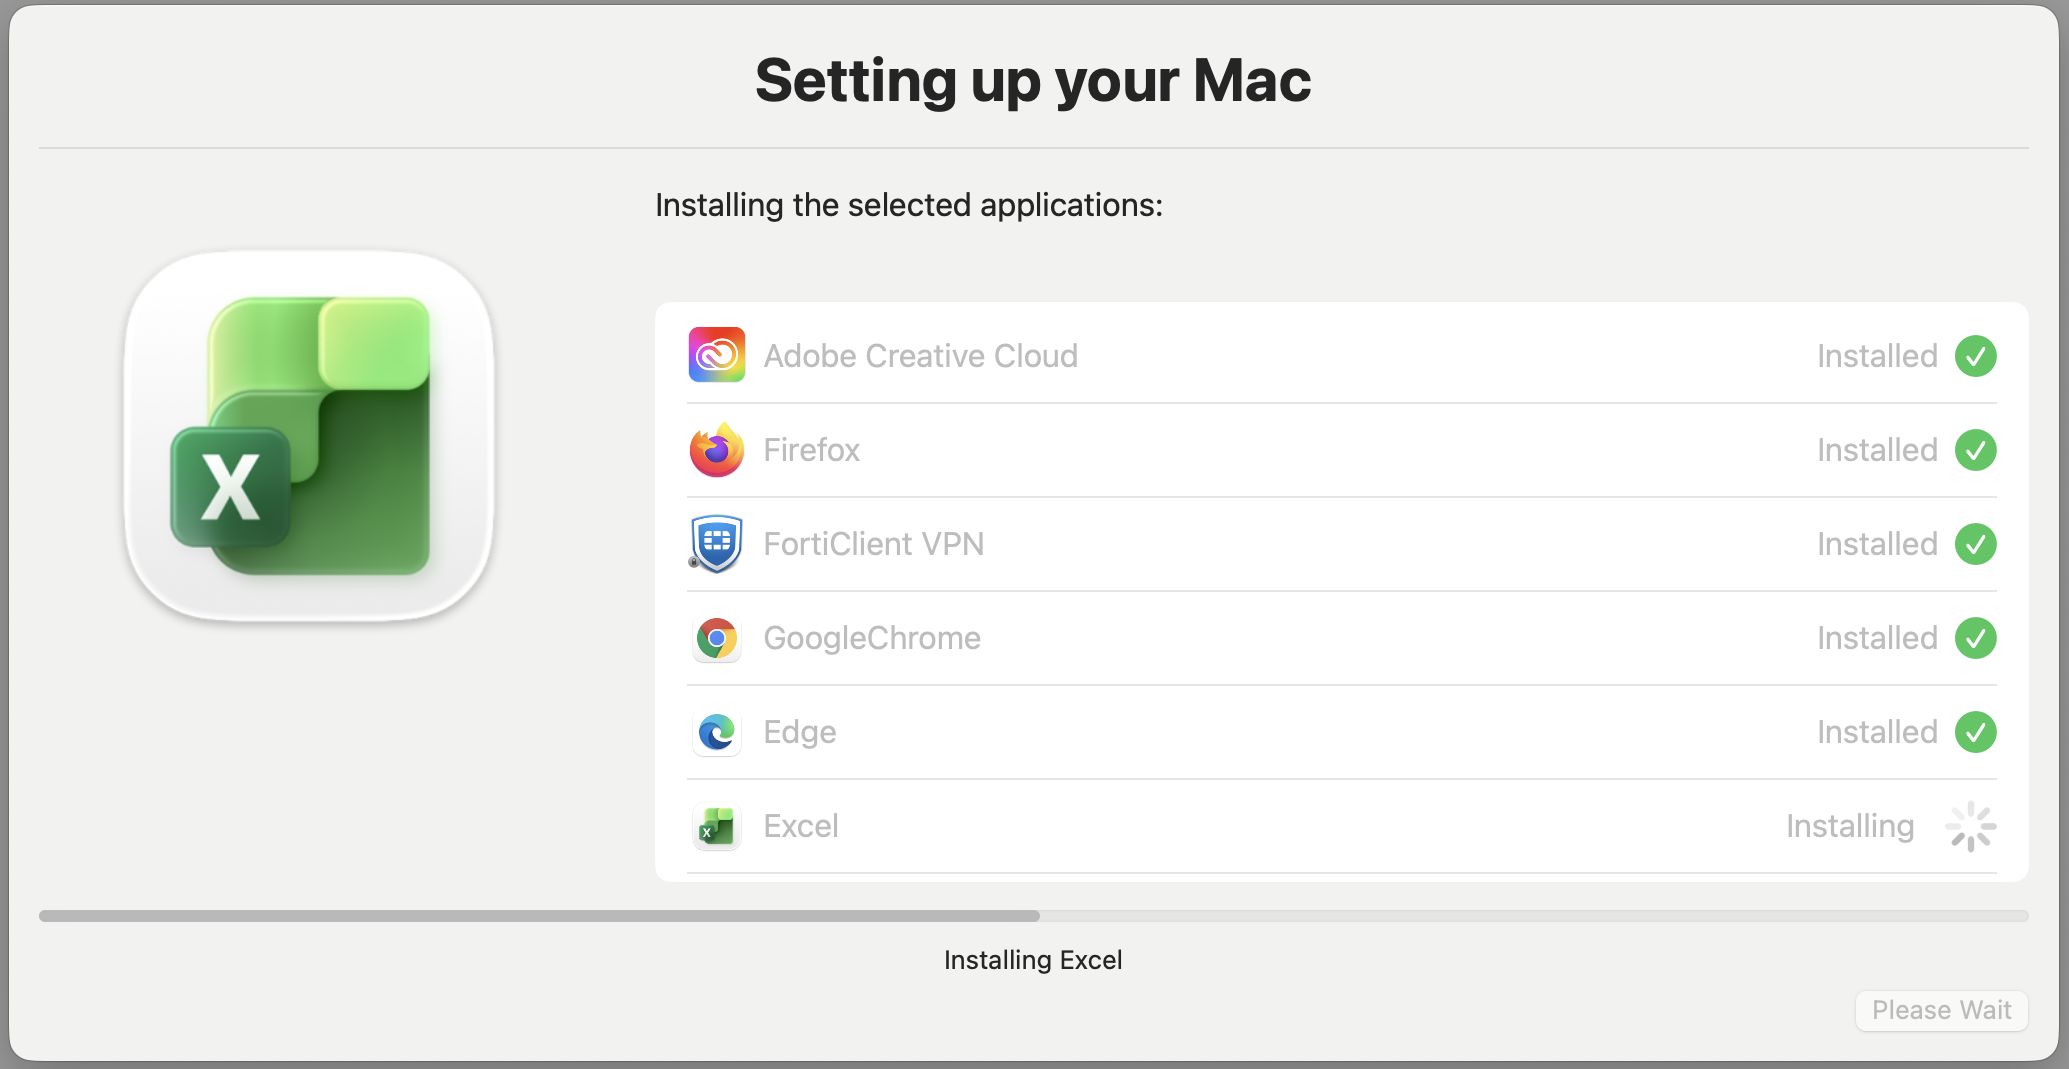Click the Google Chrome app icon

(717, 638)
